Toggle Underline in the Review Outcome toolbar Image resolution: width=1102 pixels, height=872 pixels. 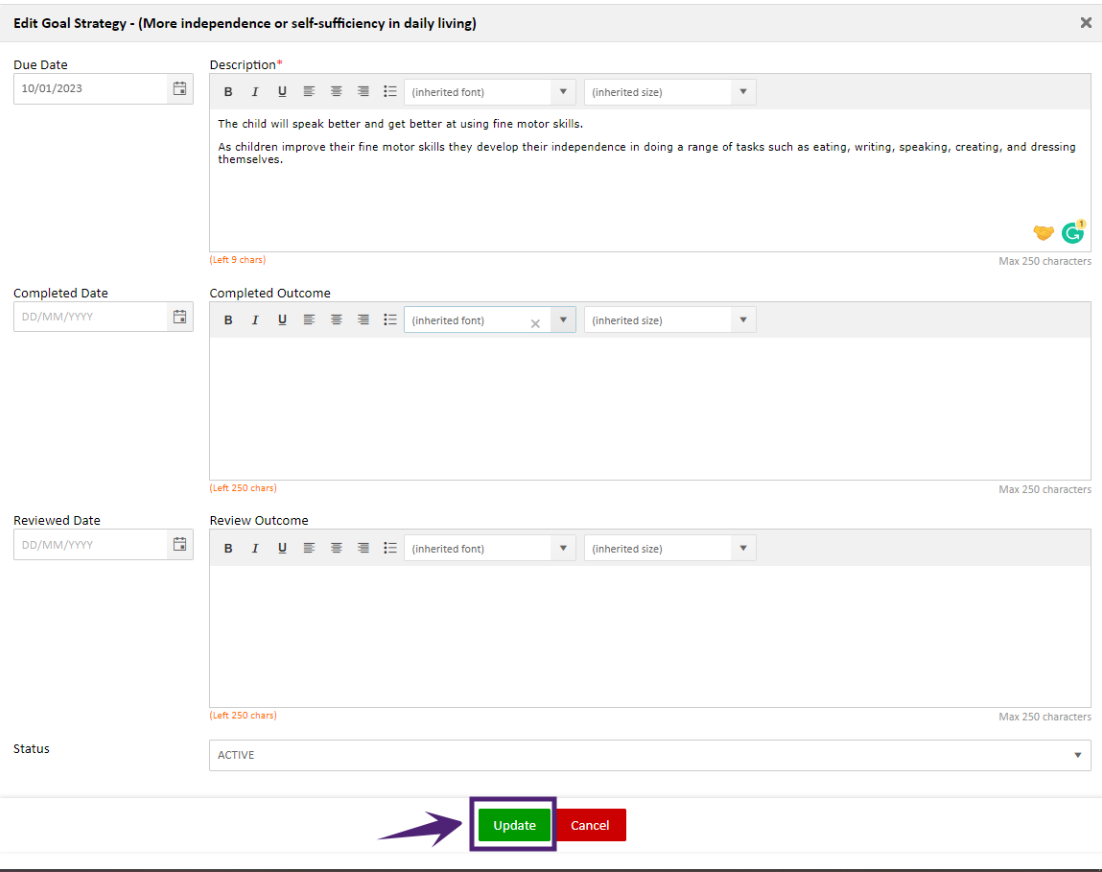tap(282, 549)
